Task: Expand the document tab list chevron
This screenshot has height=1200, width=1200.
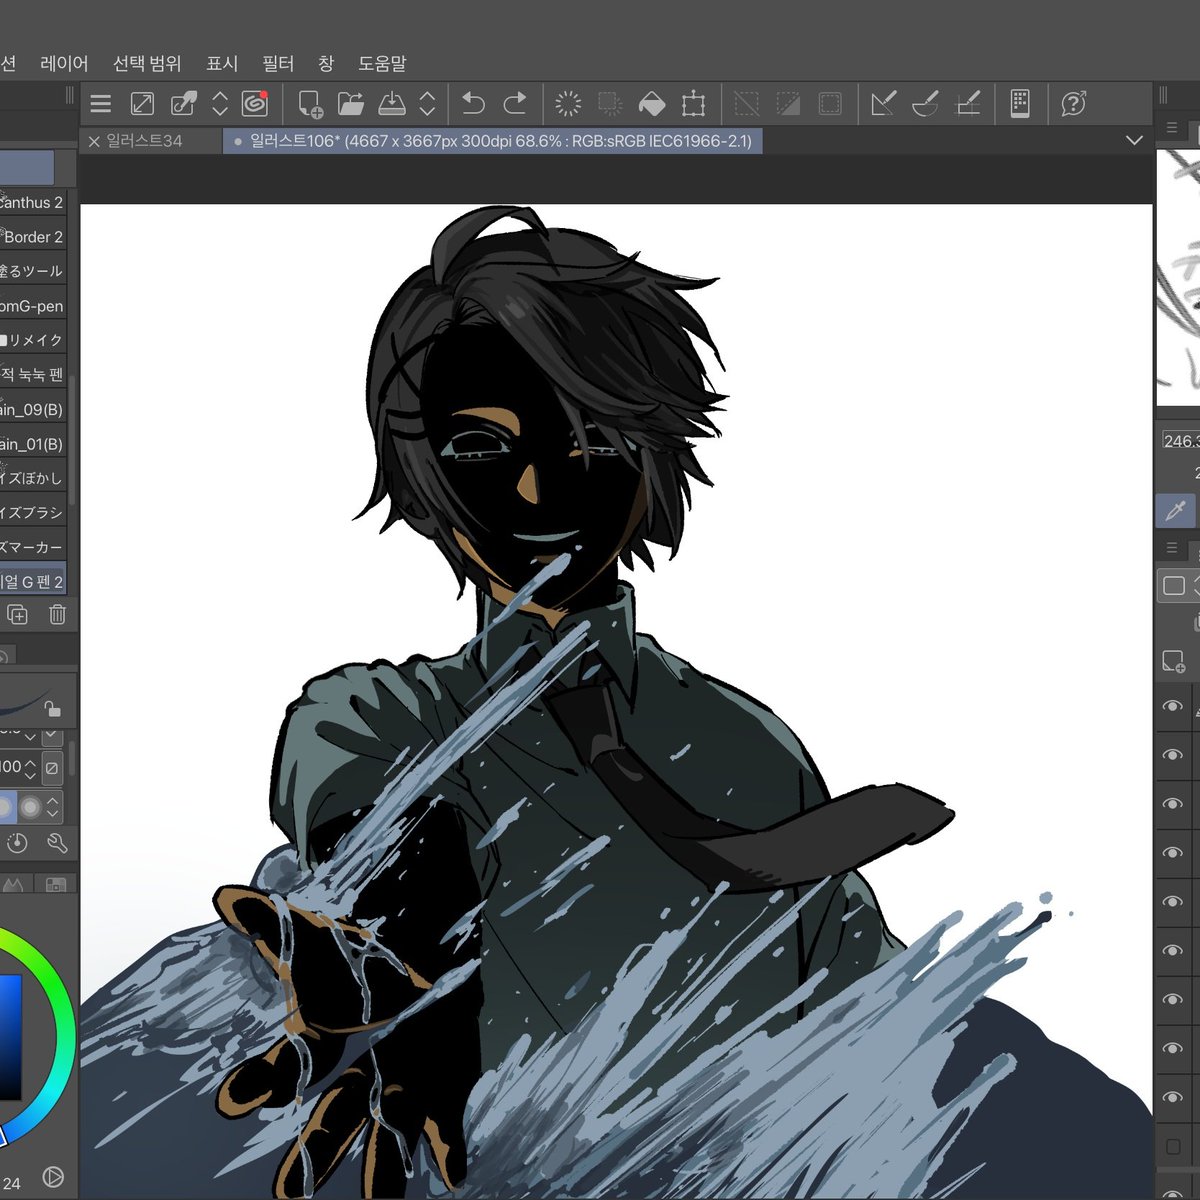Action: pos(1134,141)
